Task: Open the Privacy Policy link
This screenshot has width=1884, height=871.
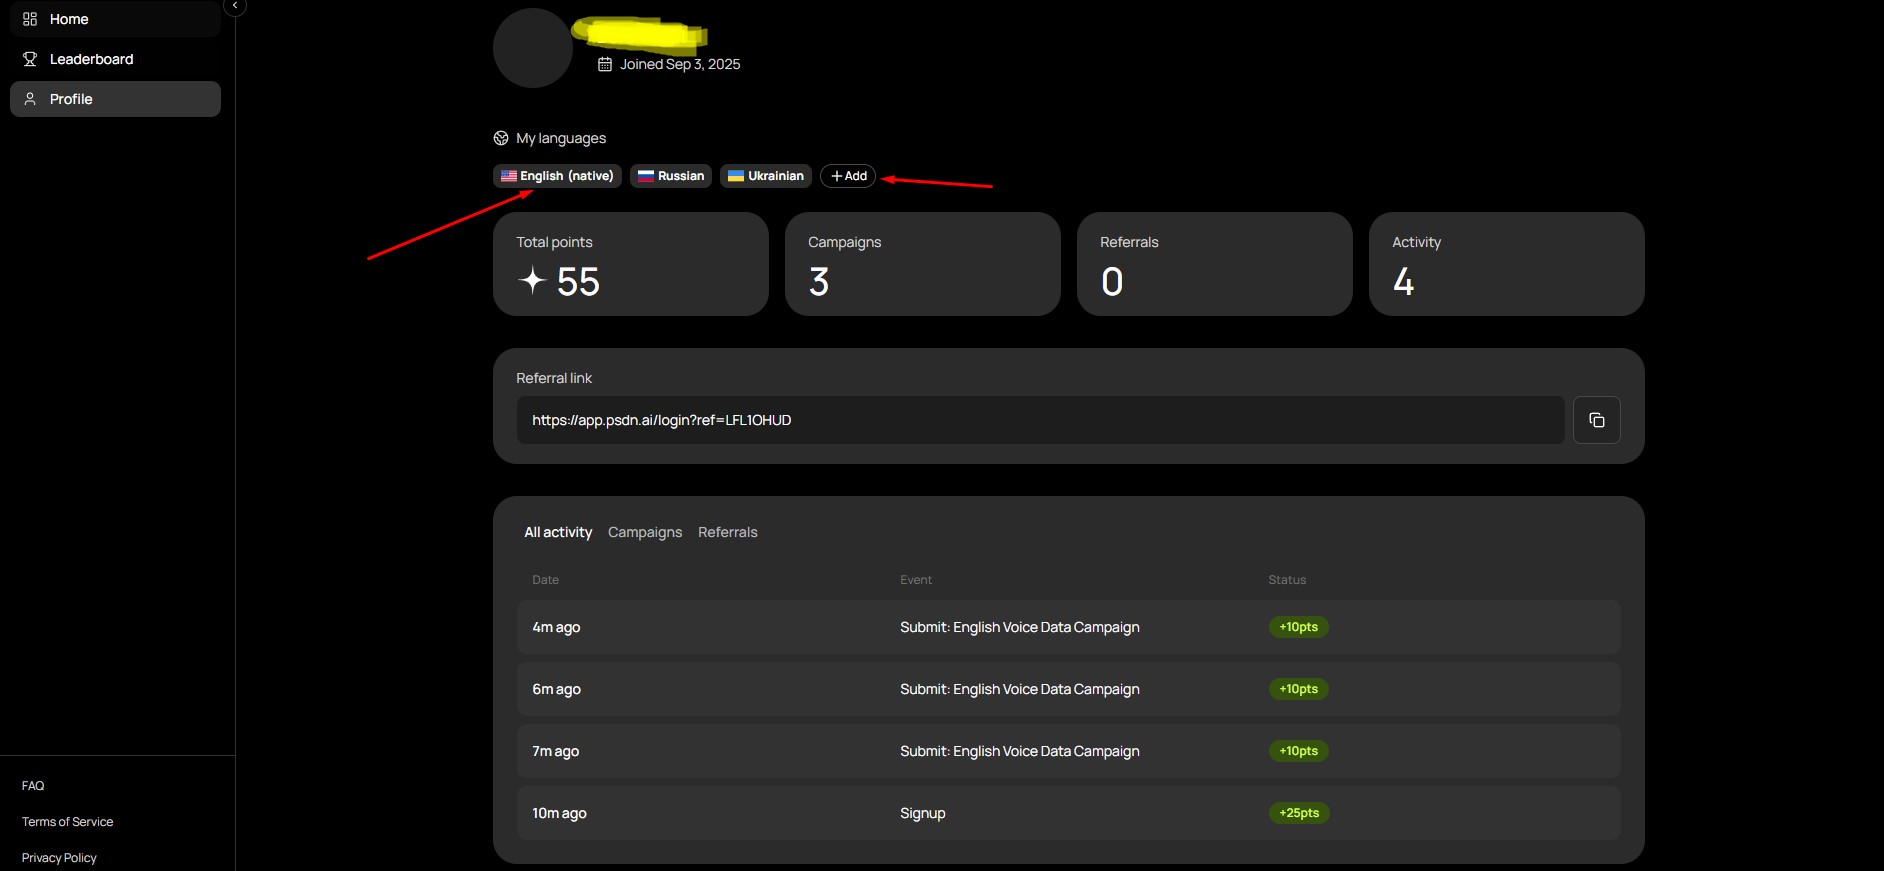Action: pyautogui.click(x=59, y=858)
